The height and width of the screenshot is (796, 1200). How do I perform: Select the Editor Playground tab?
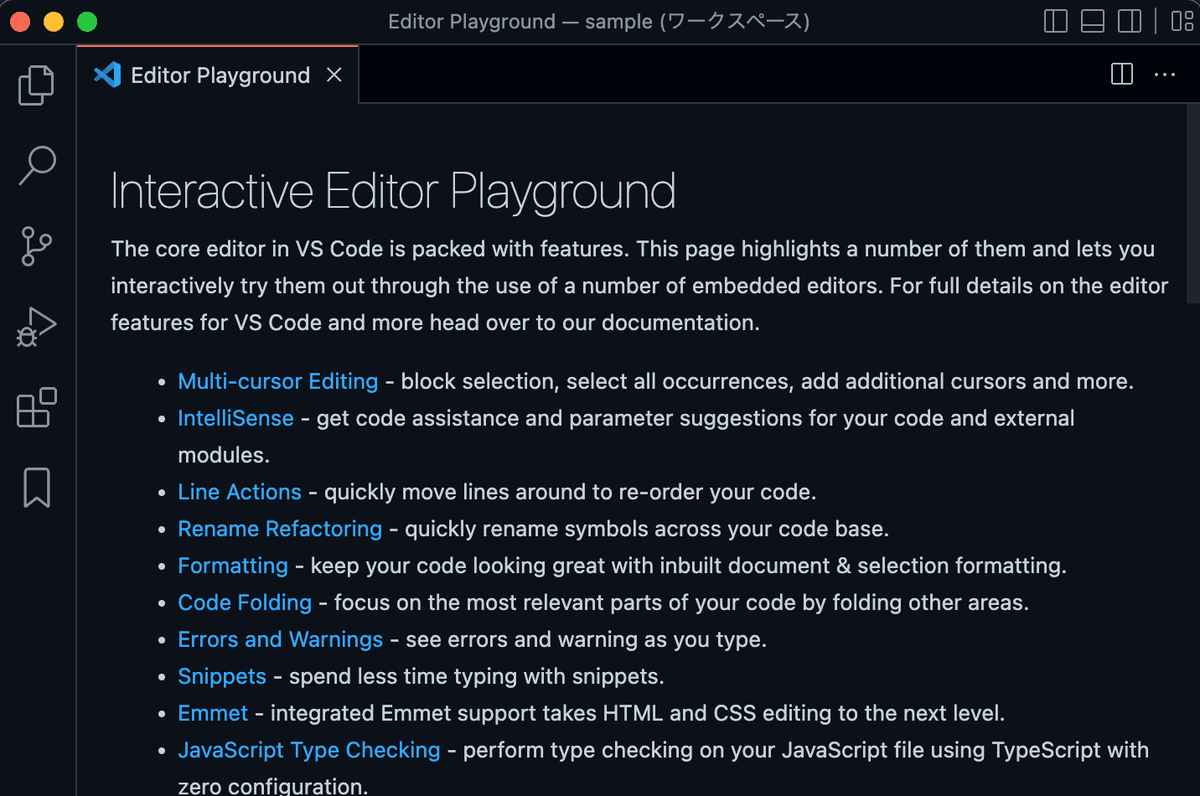(218, 75)
